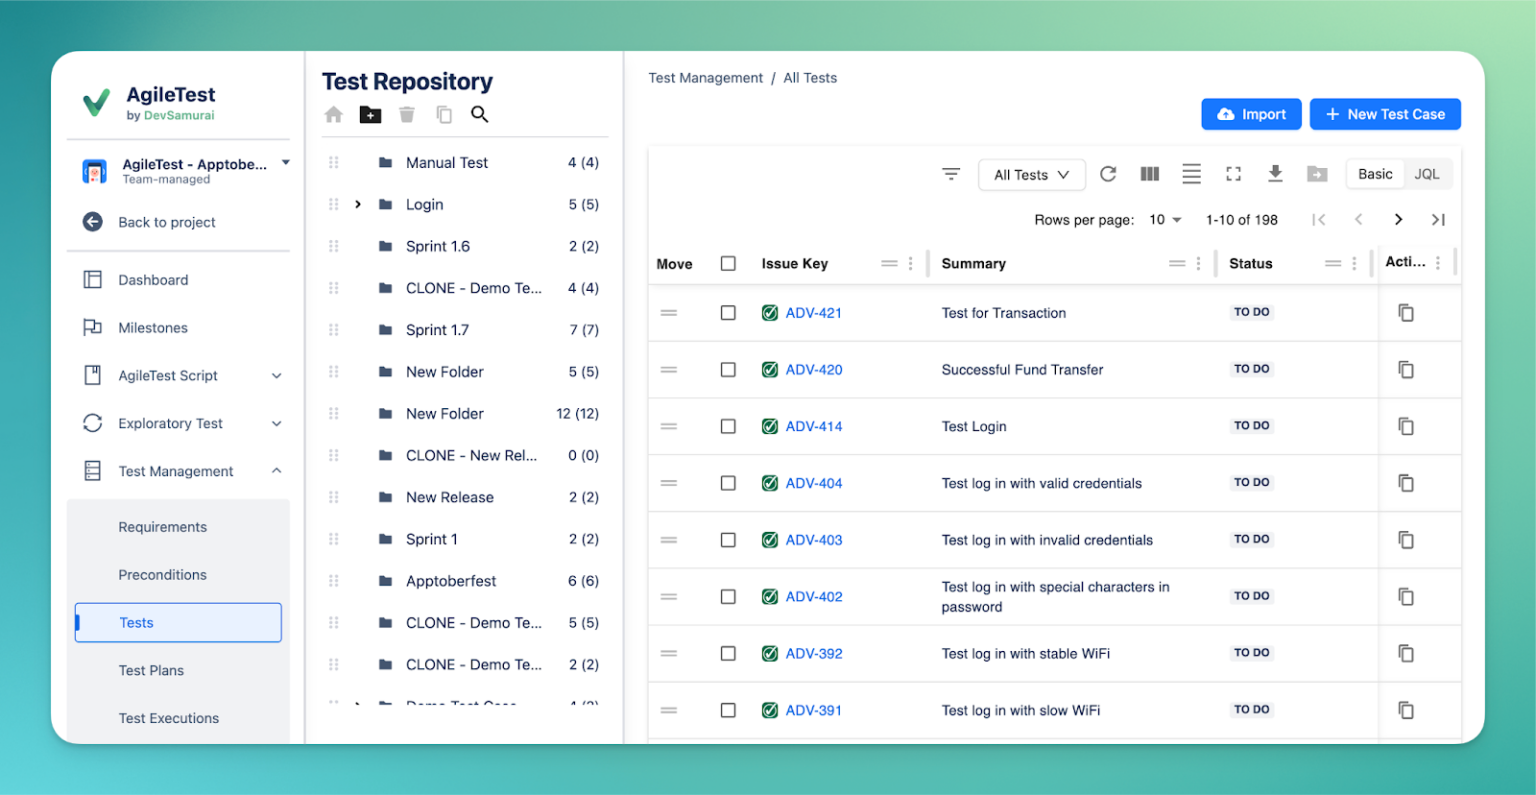Open search in Test Repository
1536x795 pixels.
coord(480,114)
